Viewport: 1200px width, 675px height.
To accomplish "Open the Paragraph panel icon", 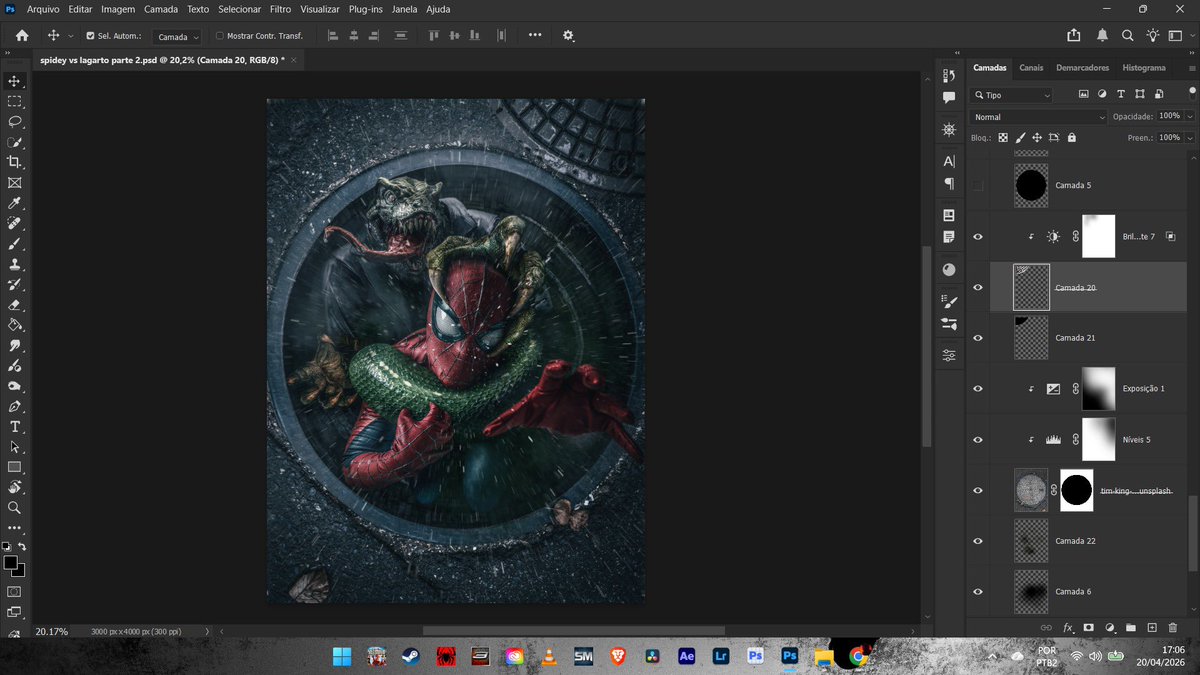I will click(949, 184).
